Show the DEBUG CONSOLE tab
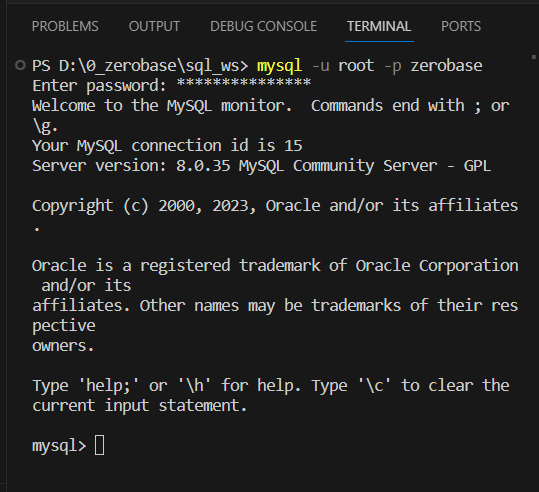 point(263,26)
